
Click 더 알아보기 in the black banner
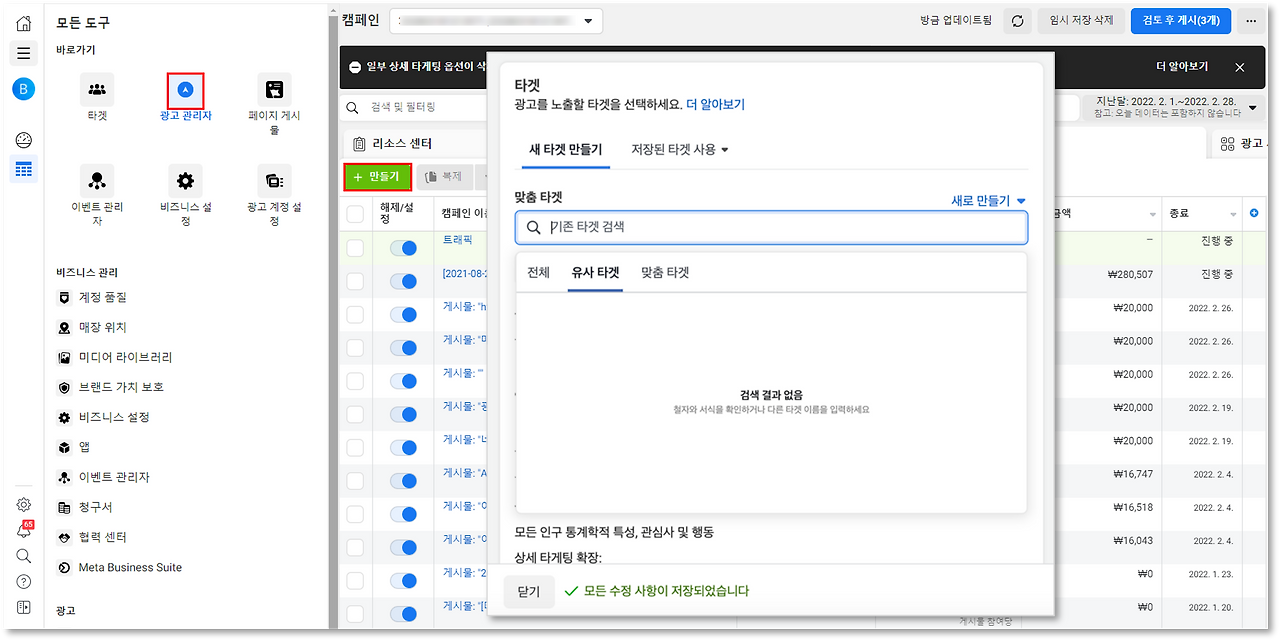(1182, 66)
